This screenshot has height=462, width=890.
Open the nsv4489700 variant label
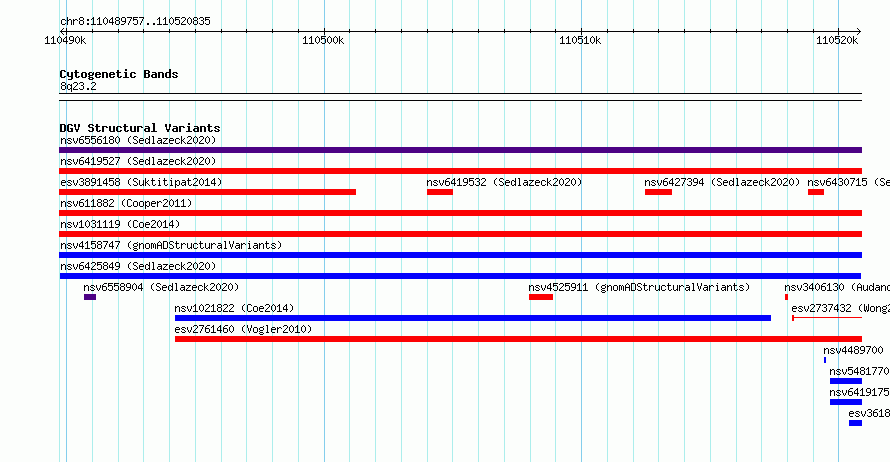[853, 350]
